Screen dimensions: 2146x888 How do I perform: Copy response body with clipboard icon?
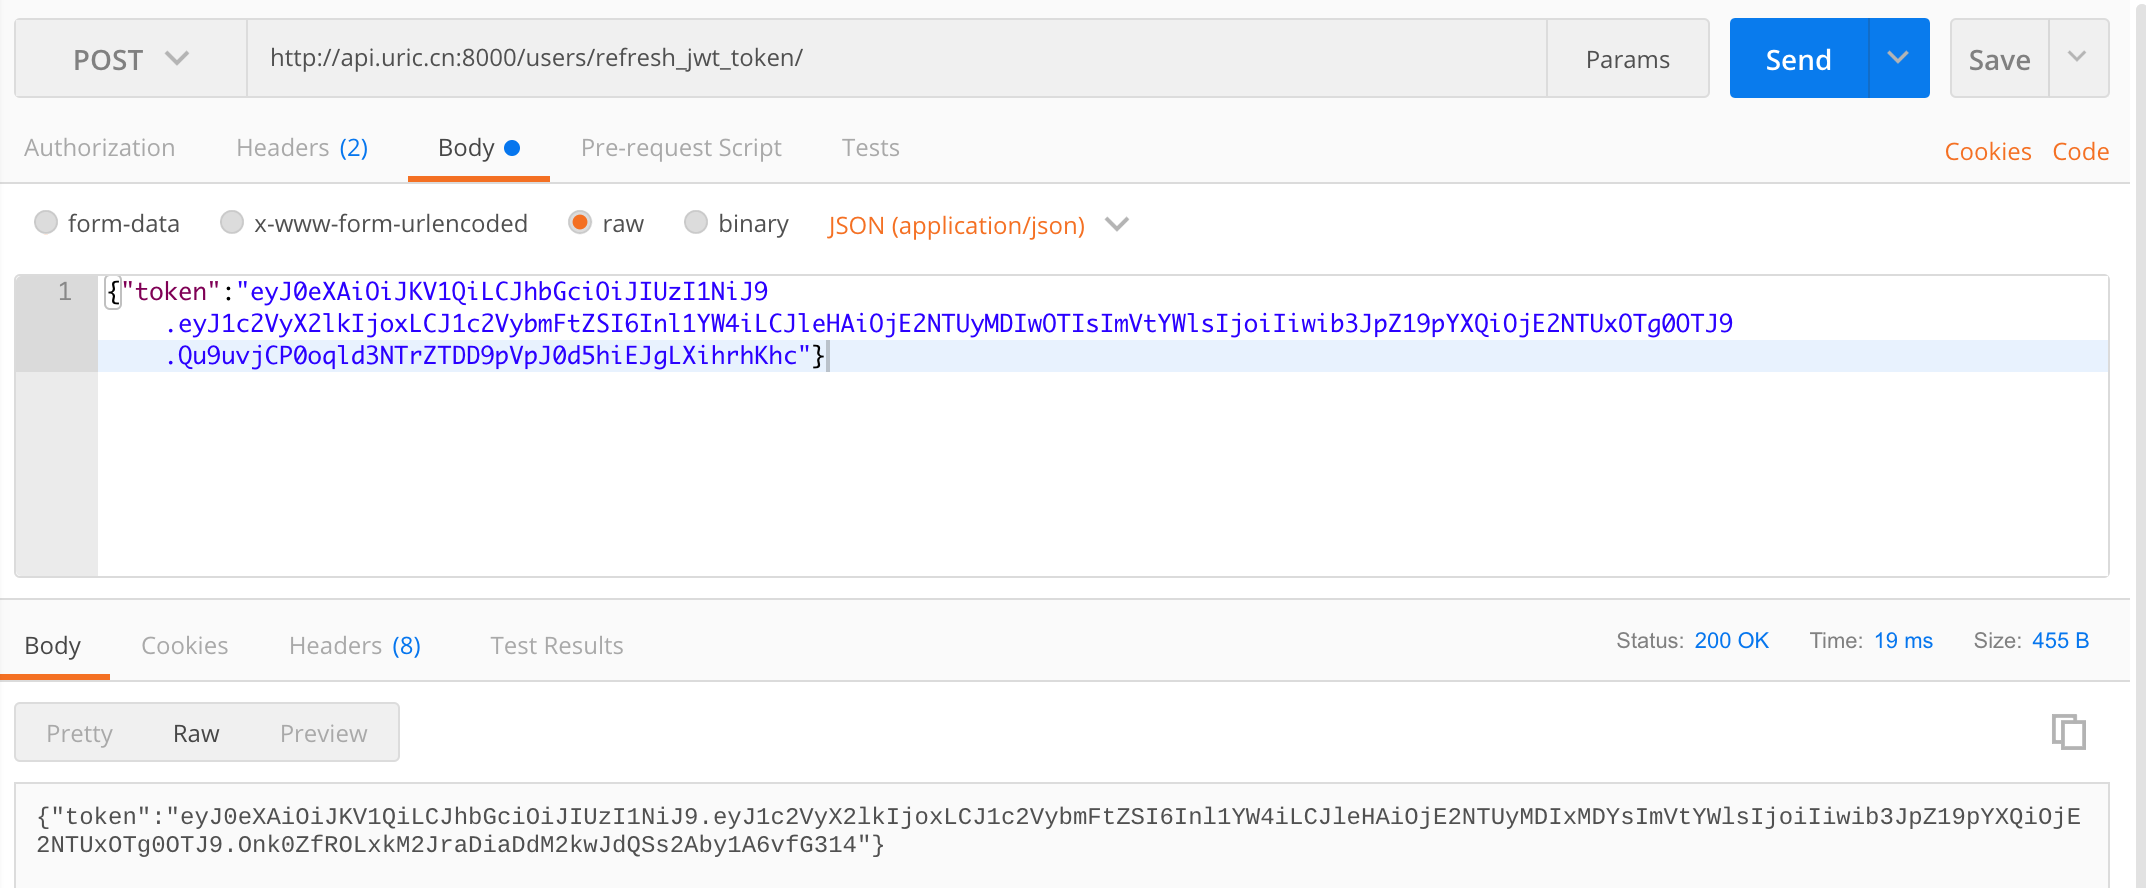[2068, 732]
